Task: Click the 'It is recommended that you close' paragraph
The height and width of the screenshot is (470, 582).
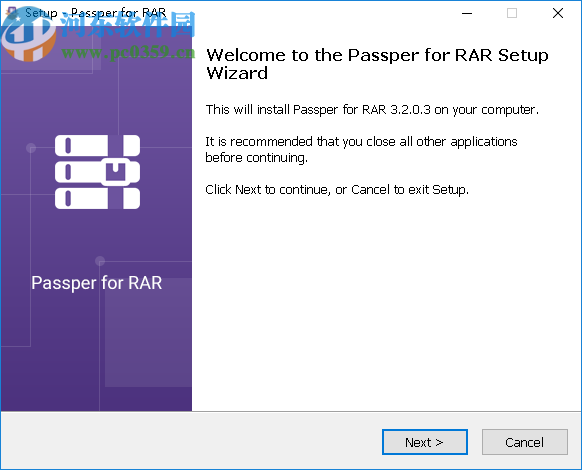Action: (x=361, y=149)
